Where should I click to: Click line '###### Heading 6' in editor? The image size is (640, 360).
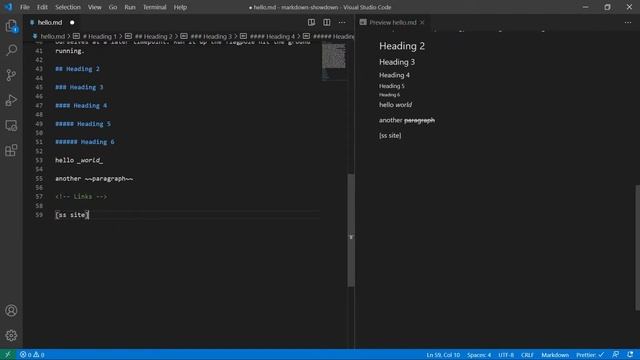(x=85, y=142)
